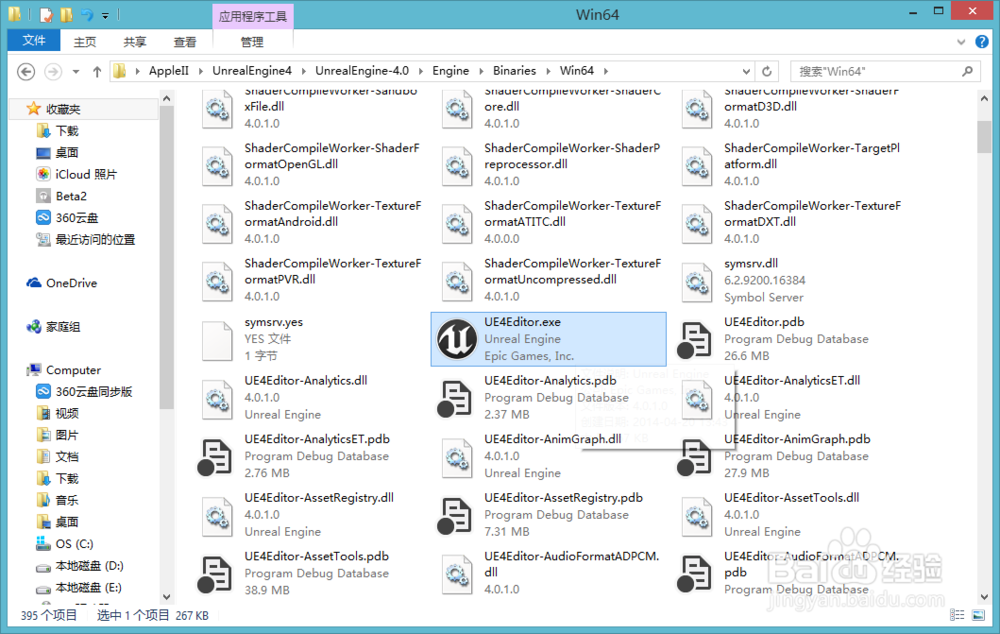
Task: Expand the address bar history dropdown
Action: [x=746, y=71]
